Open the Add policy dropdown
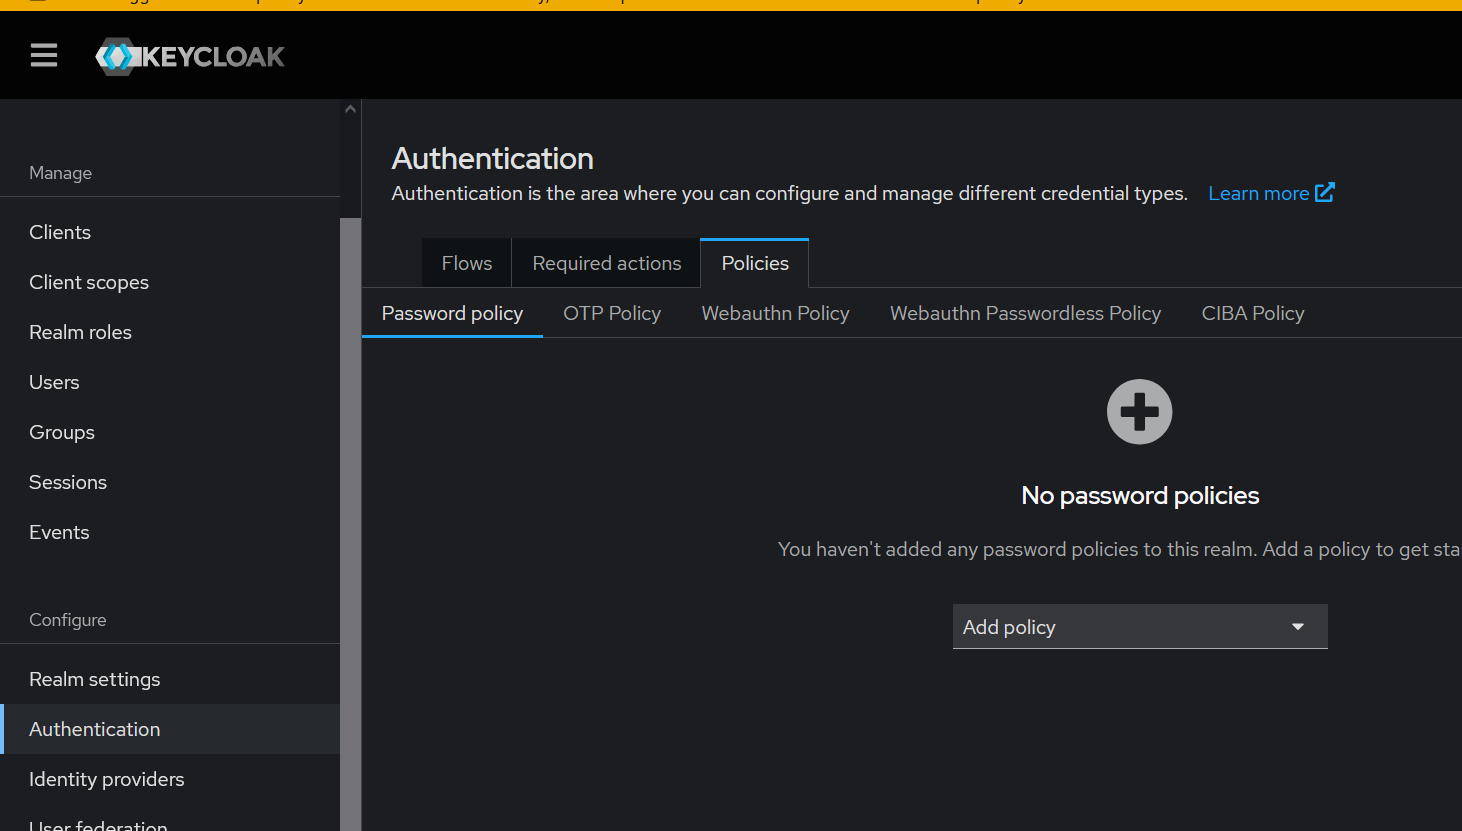This screenshot has height=831, width=1462. point(1140,627)
